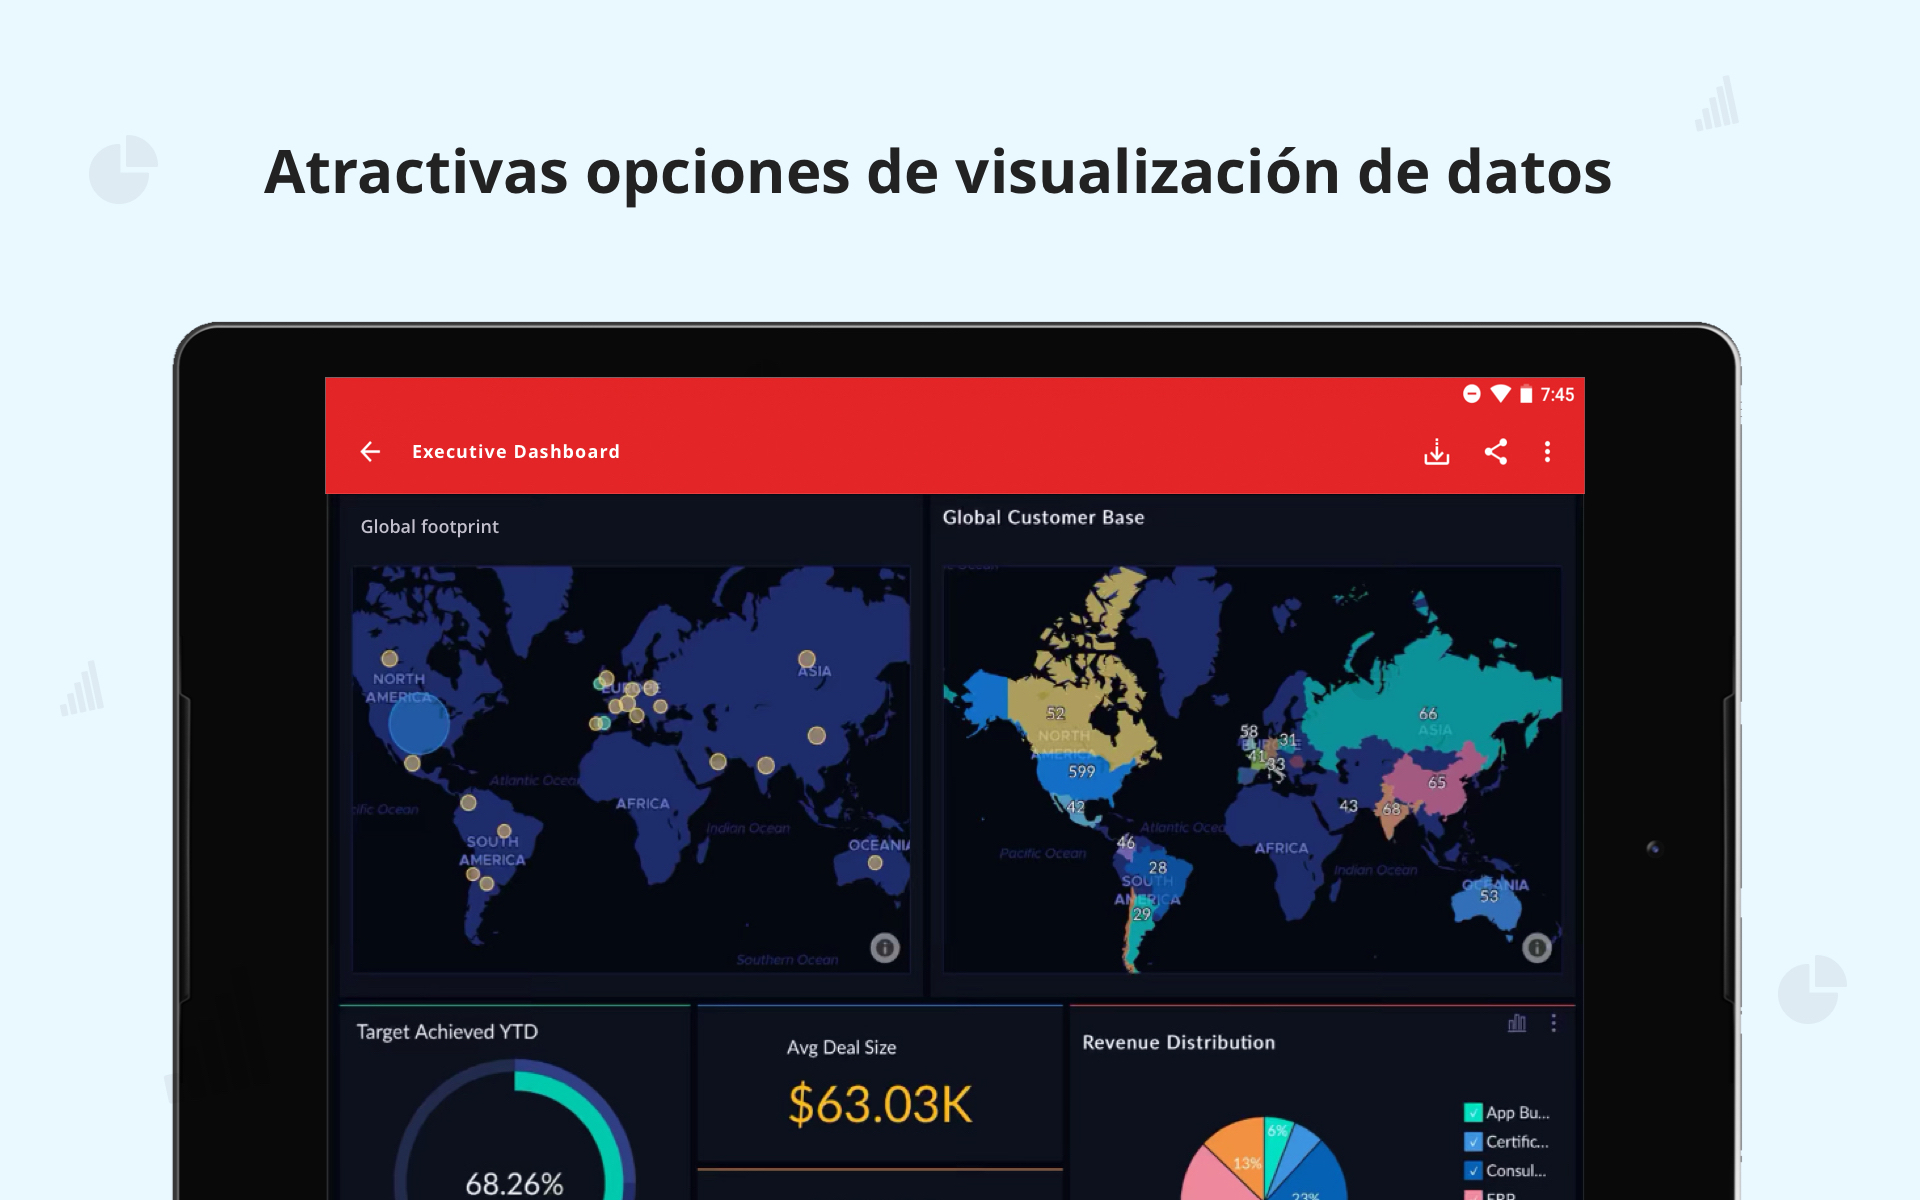This screenshot has width=1920, height=1200.
Task: Select the Asia bubble marker
Action: coord(807,659)
